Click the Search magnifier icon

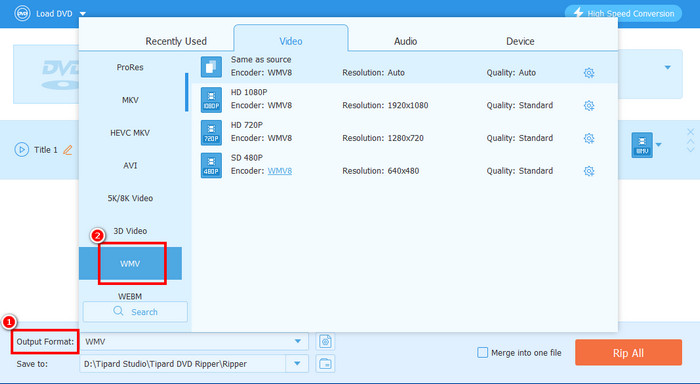click(118, 311)
